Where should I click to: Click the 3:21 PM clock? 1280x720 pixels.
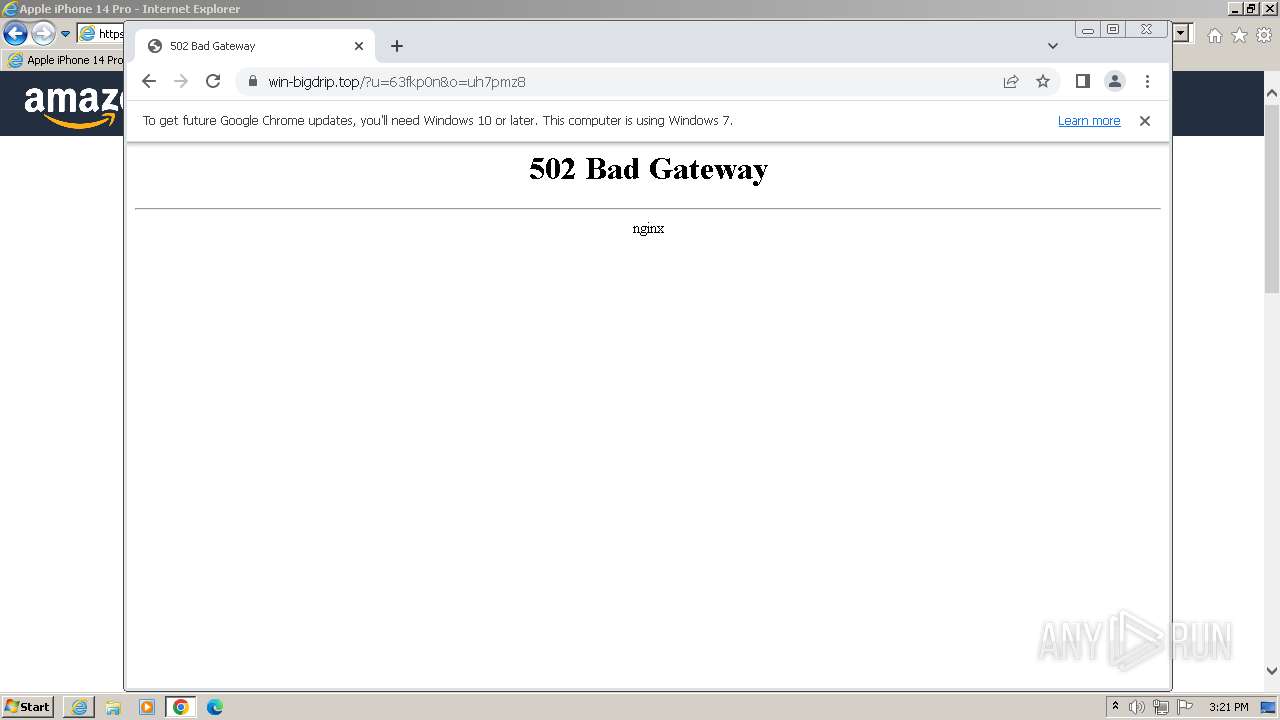point(1228,707)
